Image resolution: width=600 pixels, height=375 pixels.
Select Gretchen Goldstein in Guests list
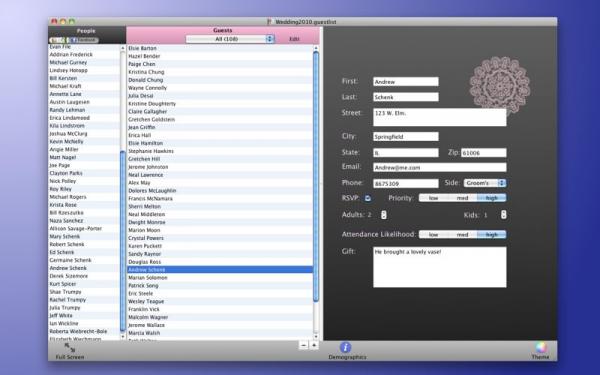pyautogui.click(x=220, y=119)
